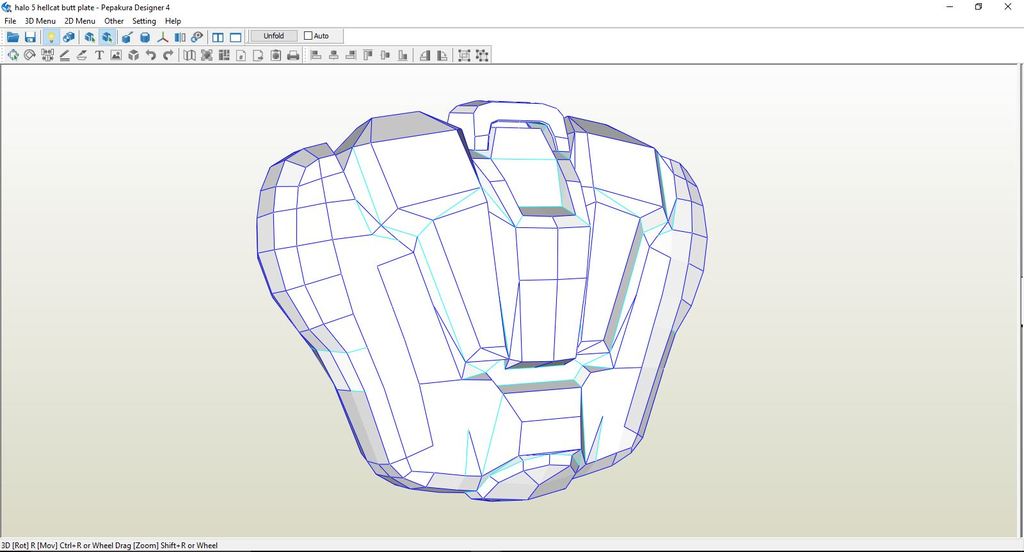Click the blue cylinder icon

click(x=145, y=37)
